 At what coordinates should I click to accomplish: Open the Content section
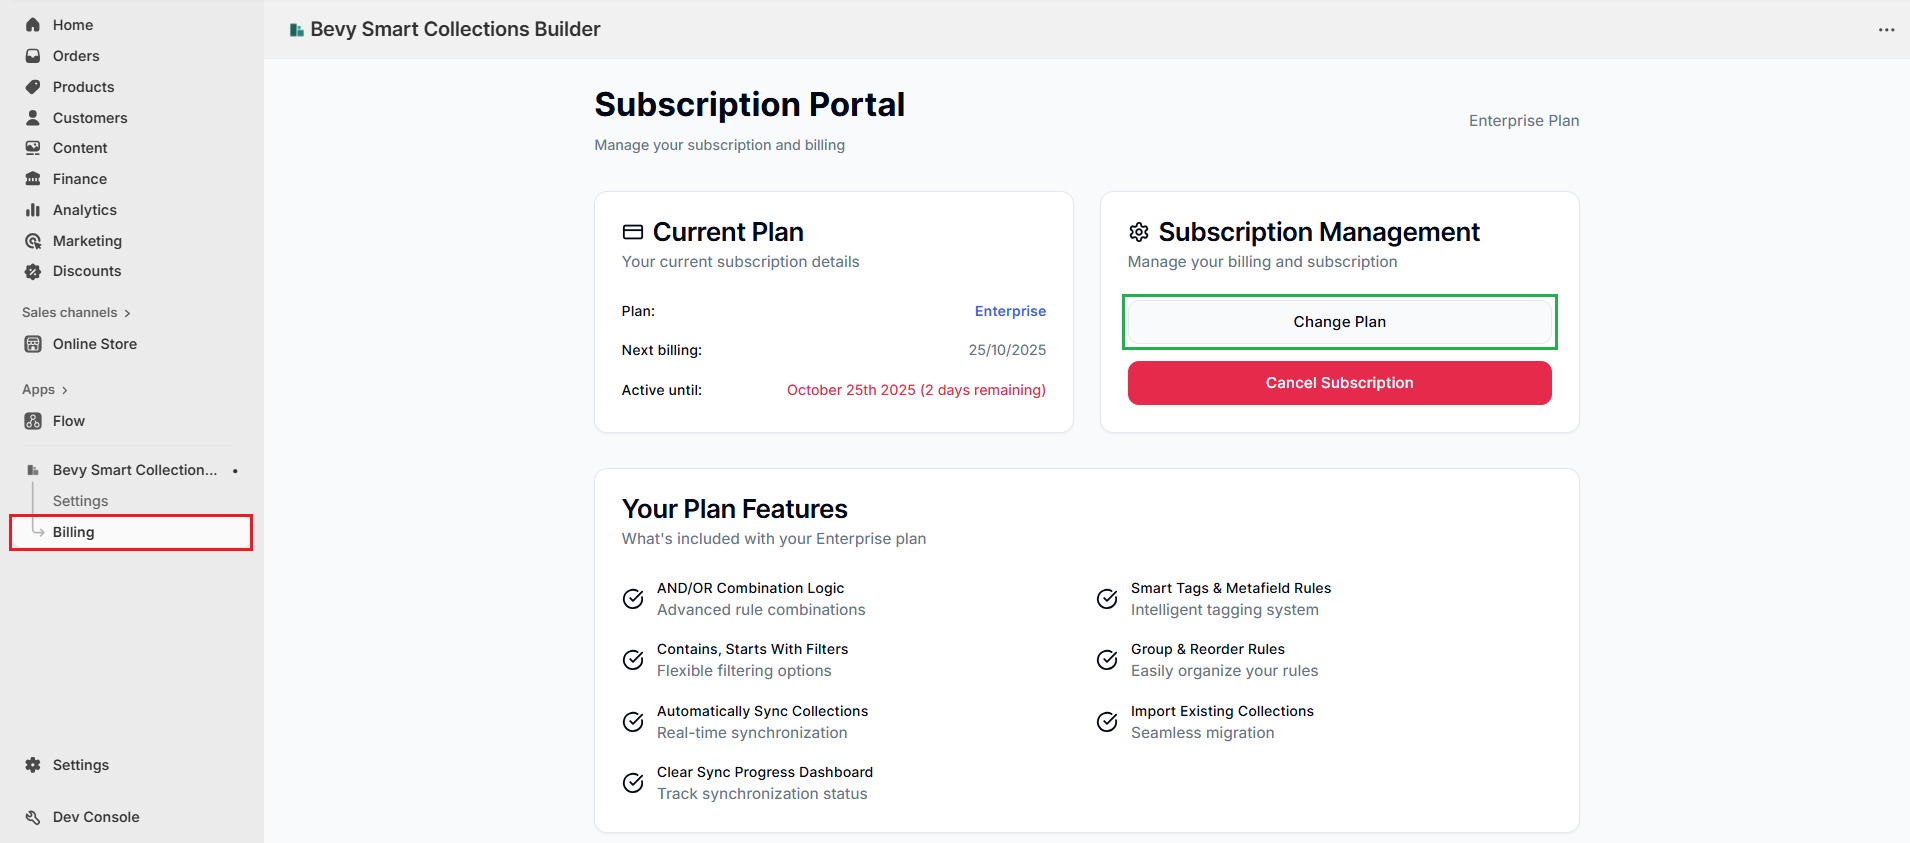pyautogui.click(x=80, y=147)
